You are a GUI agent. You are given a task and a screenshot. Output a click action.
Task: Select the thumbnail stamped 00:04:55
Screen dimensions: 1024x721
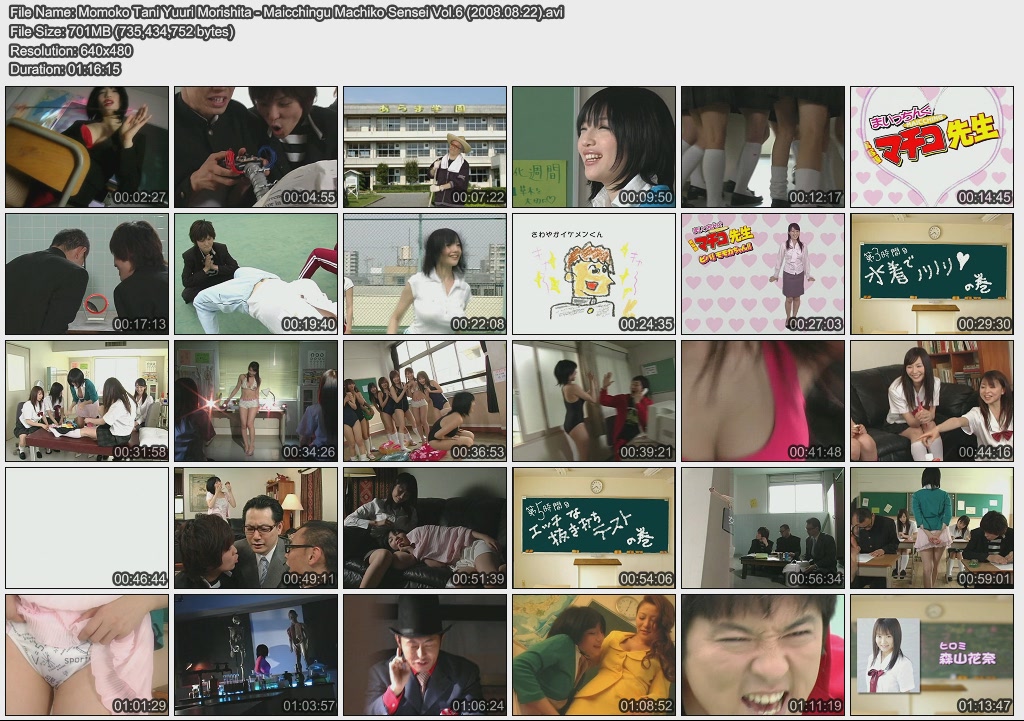pyautogui.click(x=256, y=147)
